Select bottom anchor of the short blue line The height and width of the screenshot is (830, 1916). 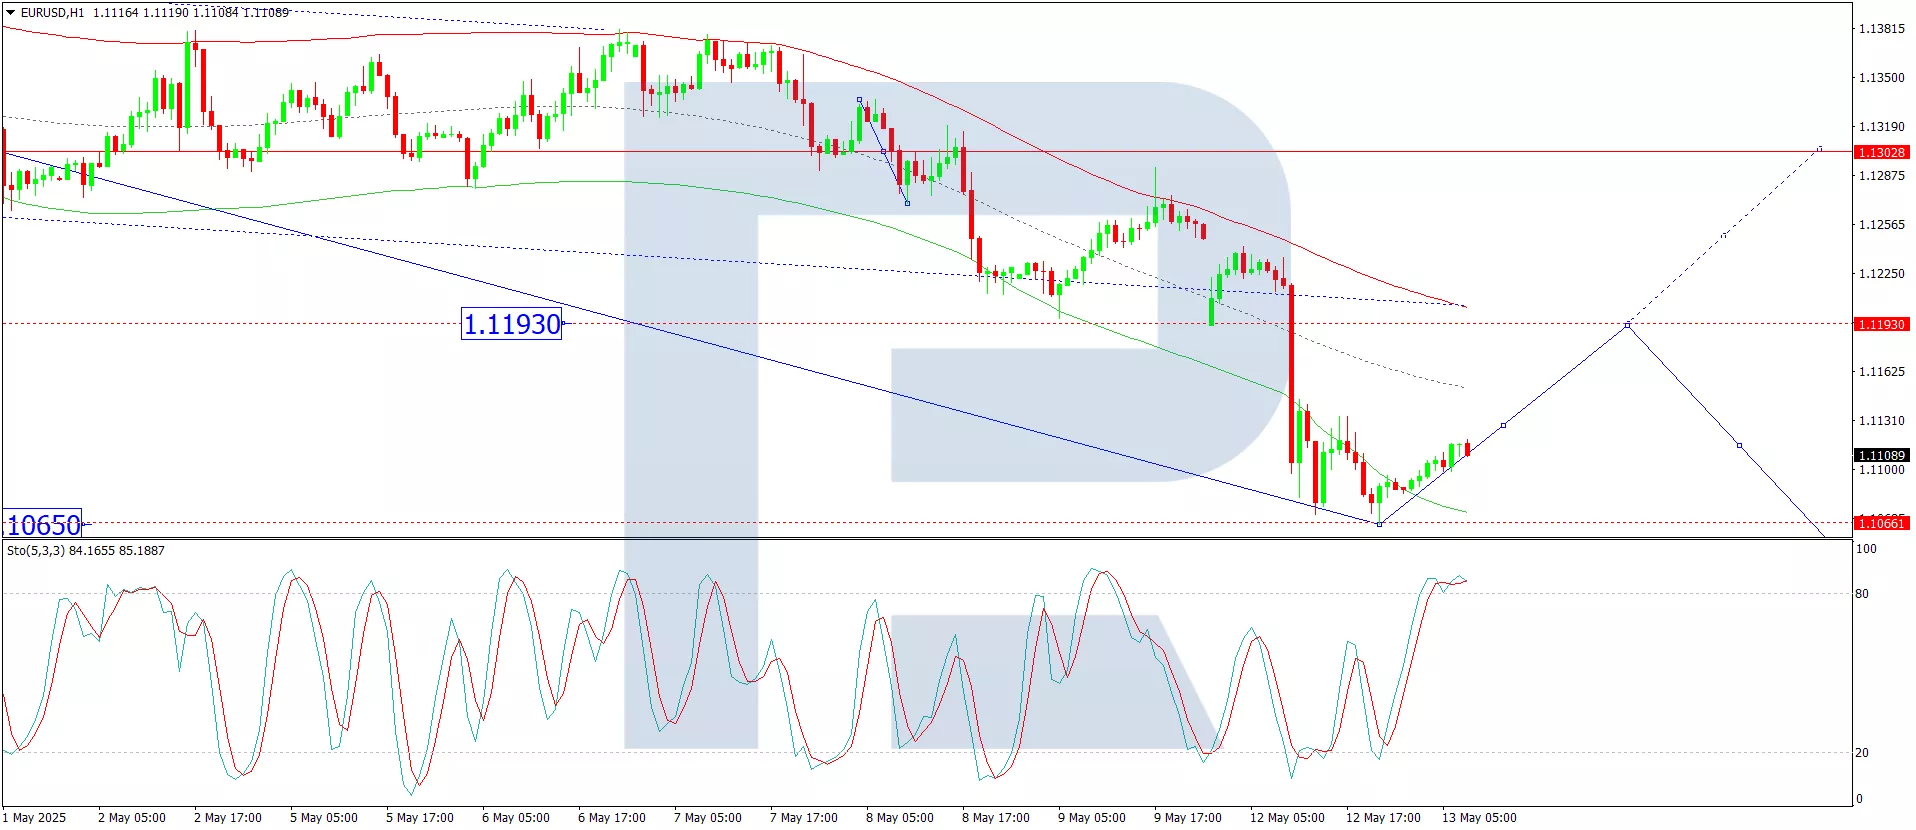907,203
